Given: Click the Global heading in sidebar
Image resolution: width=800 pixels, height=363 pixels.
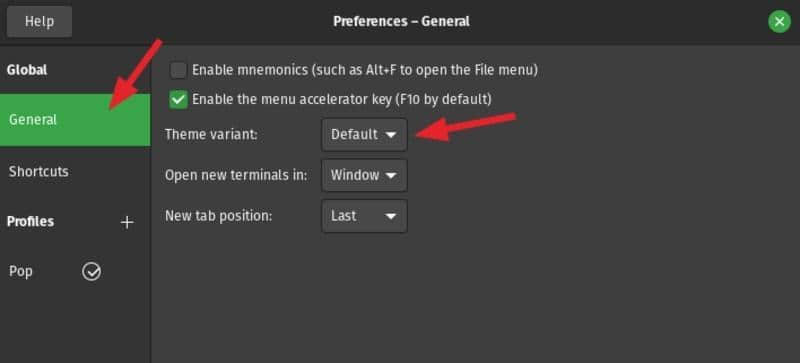Looking at the screenshot, I should click(x=27, y=70).
